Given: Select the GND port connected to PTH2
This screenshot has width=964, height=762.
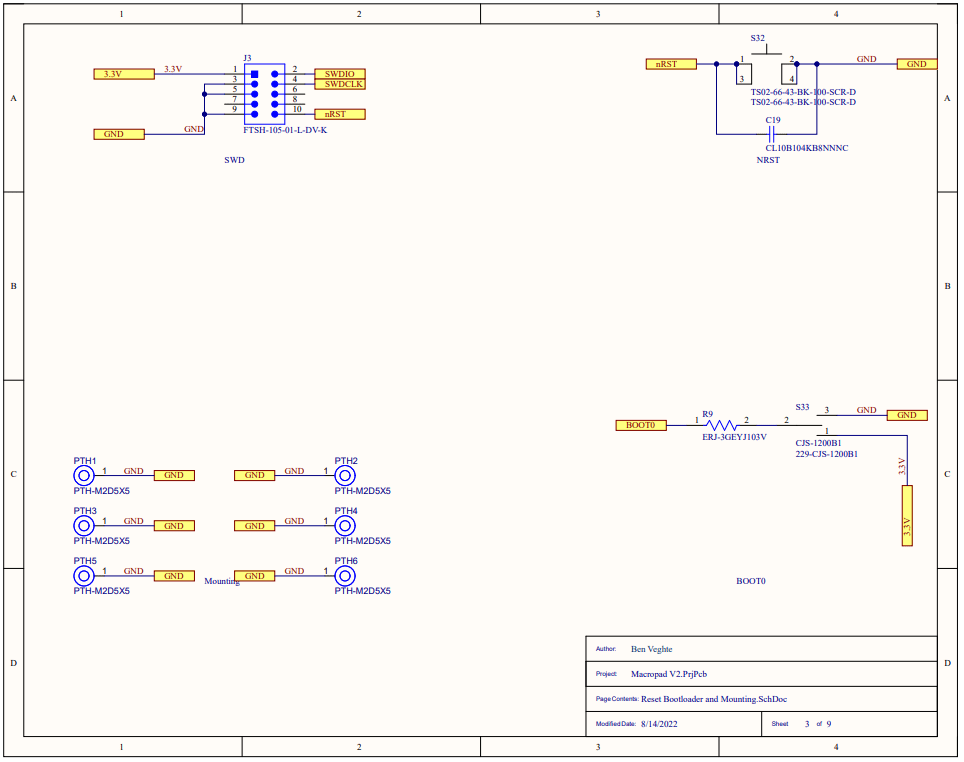Looking at the screenshot, I should click(x=254, y=475).
